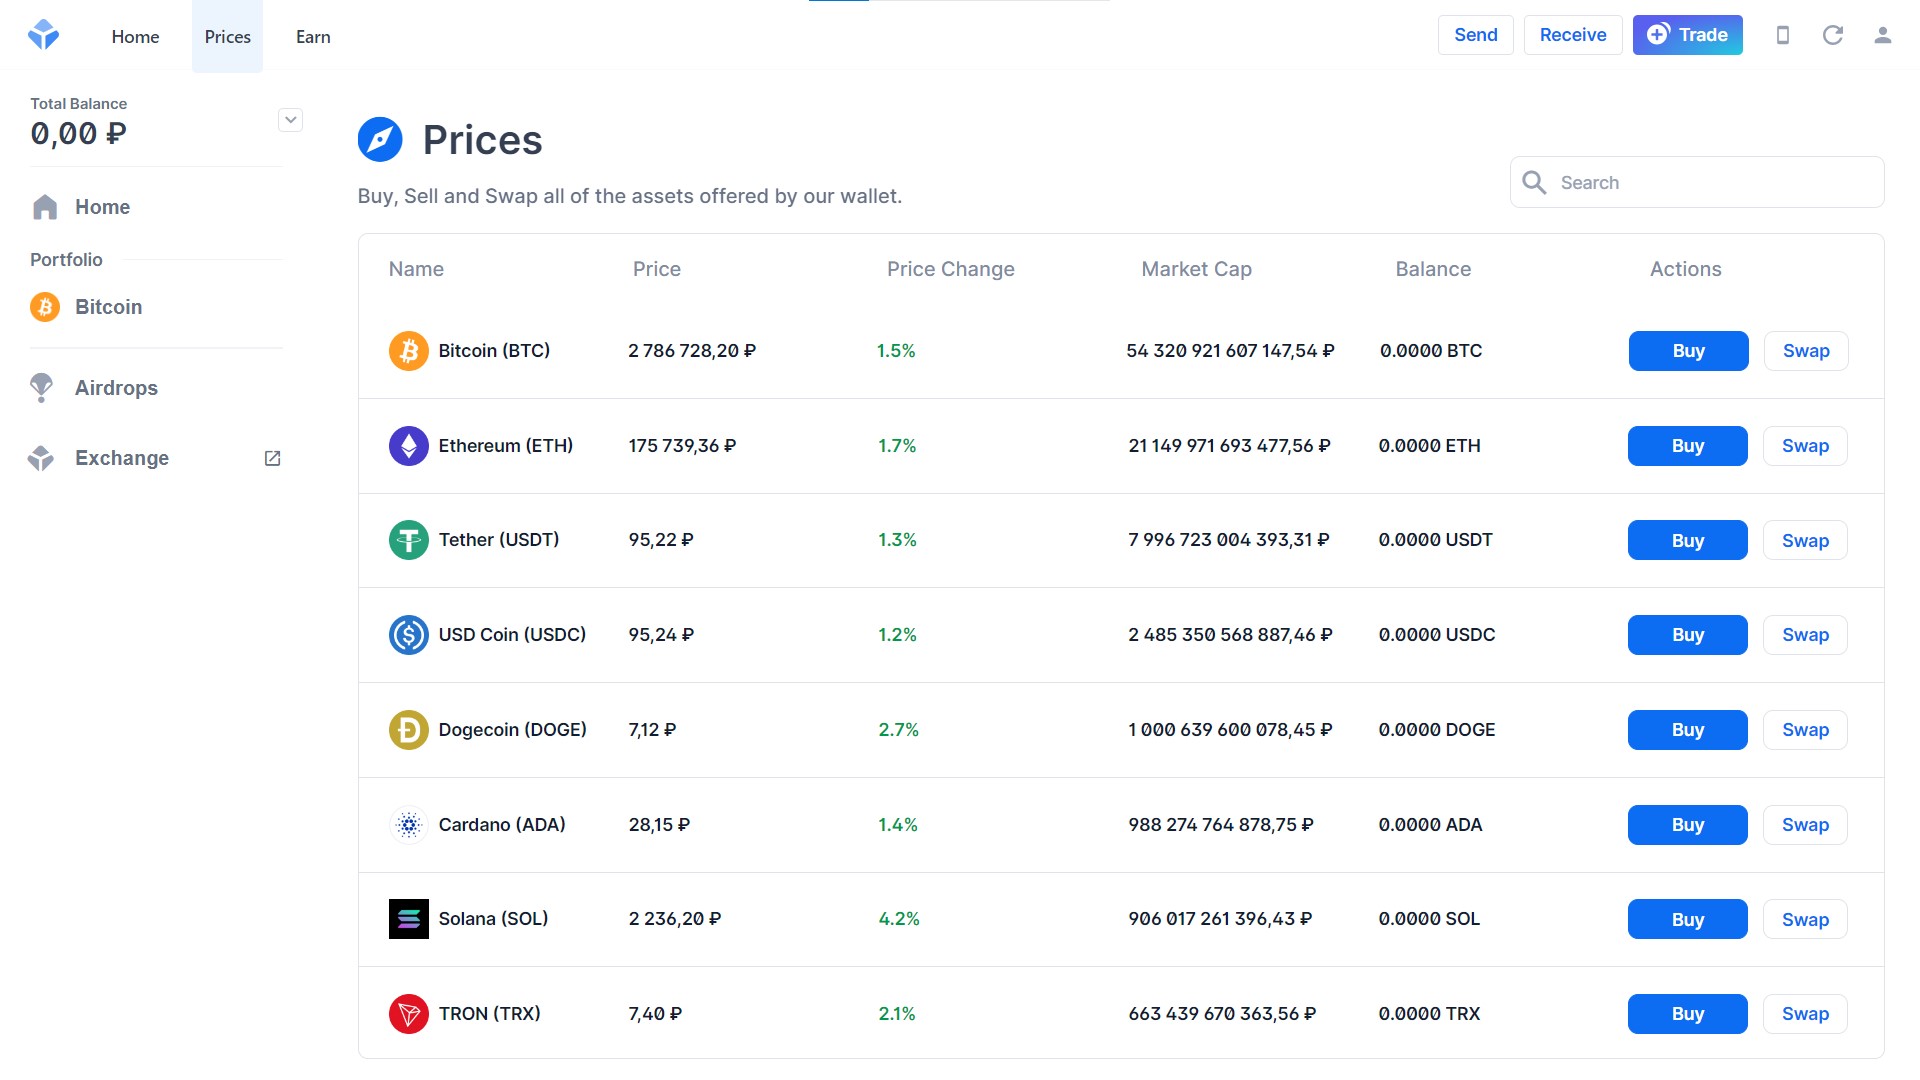1920x1080 pixels.
Task: Select the Prices tab in top navigation
Action: click(x=227, y=36)
